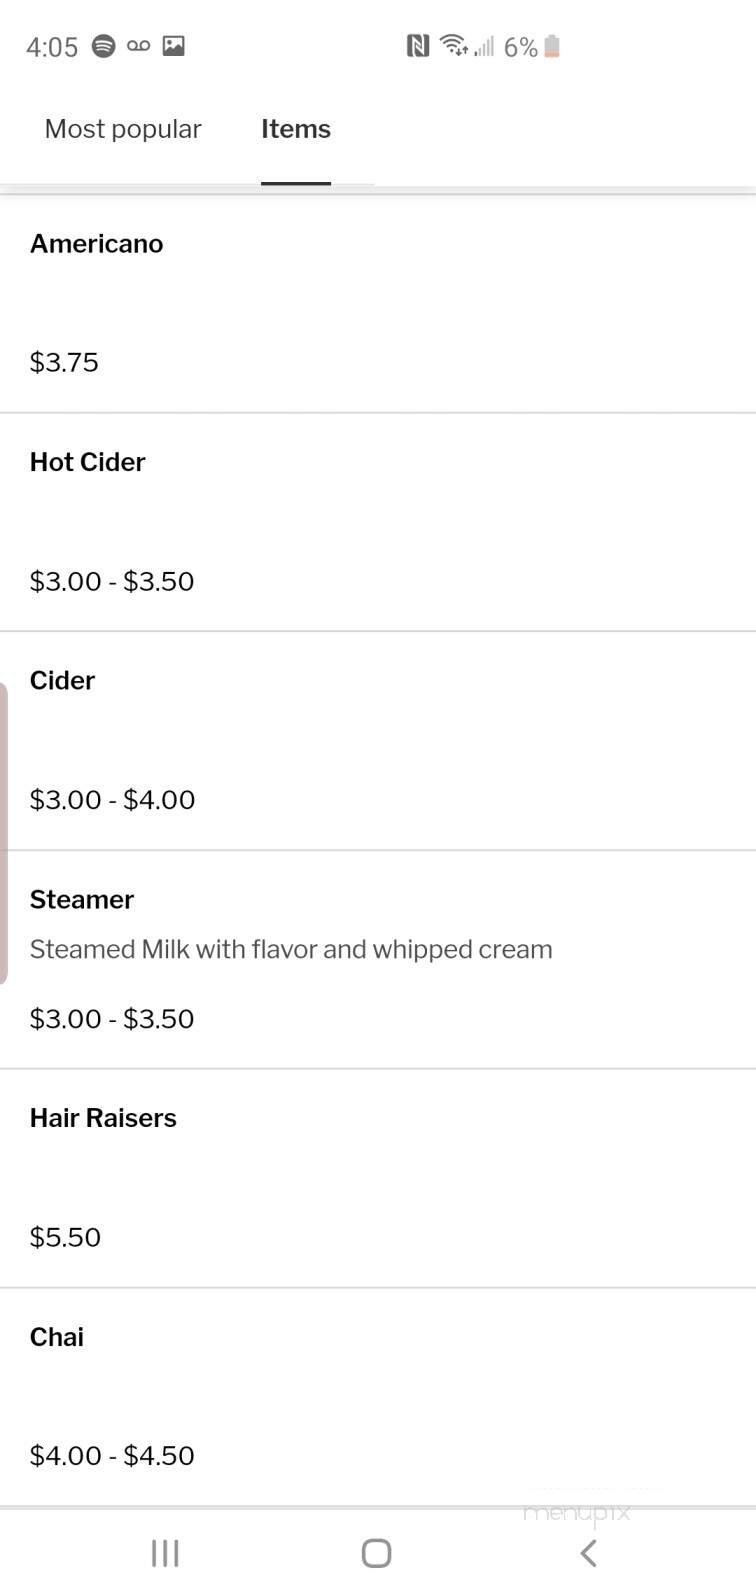The height and width of the screenshot is (1596, 756).
Task: Switch to the Most popular tab
Action: (x=122, y=128)
